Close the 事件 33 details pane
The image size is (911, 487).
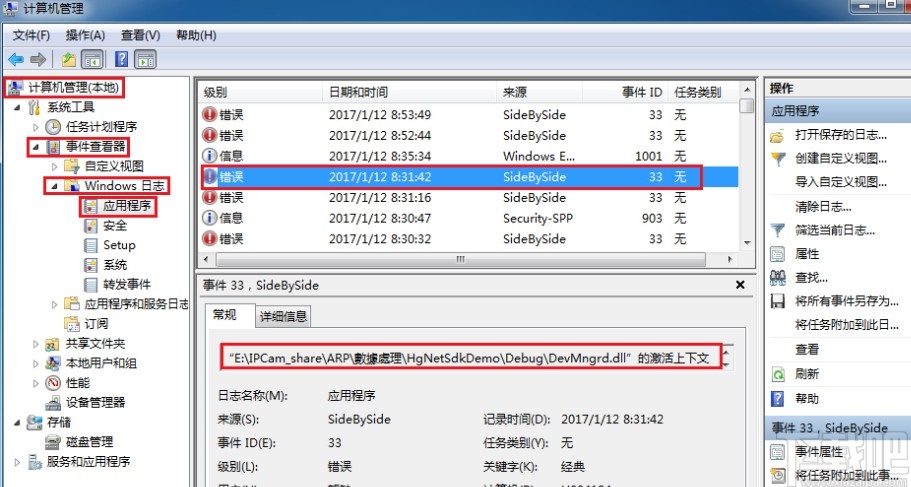pos(740,285)
